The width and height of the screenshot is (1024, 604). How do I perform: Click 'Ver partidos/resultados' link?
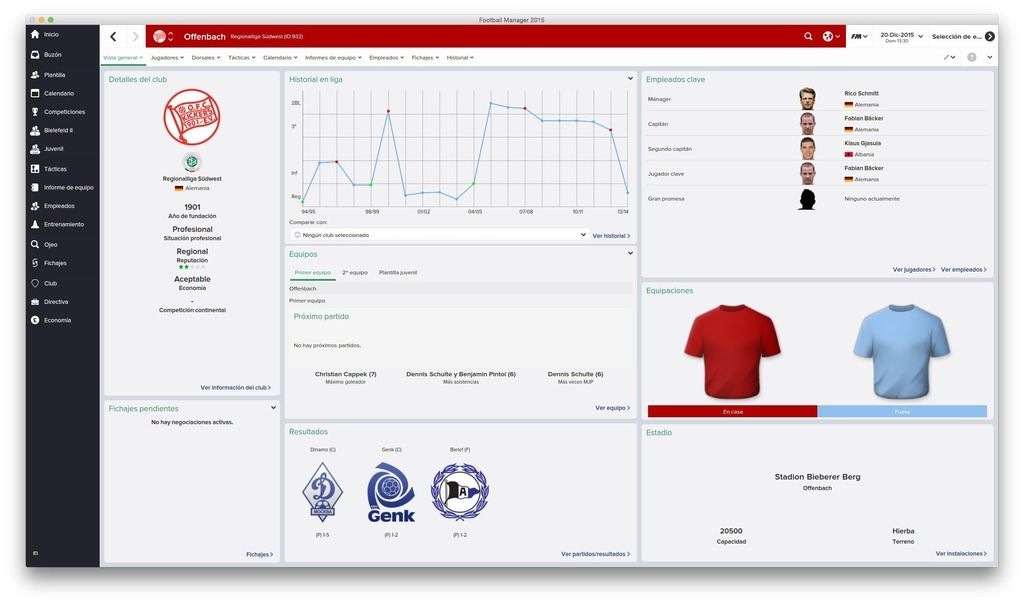pyautogui.click(x=596, y=554)
